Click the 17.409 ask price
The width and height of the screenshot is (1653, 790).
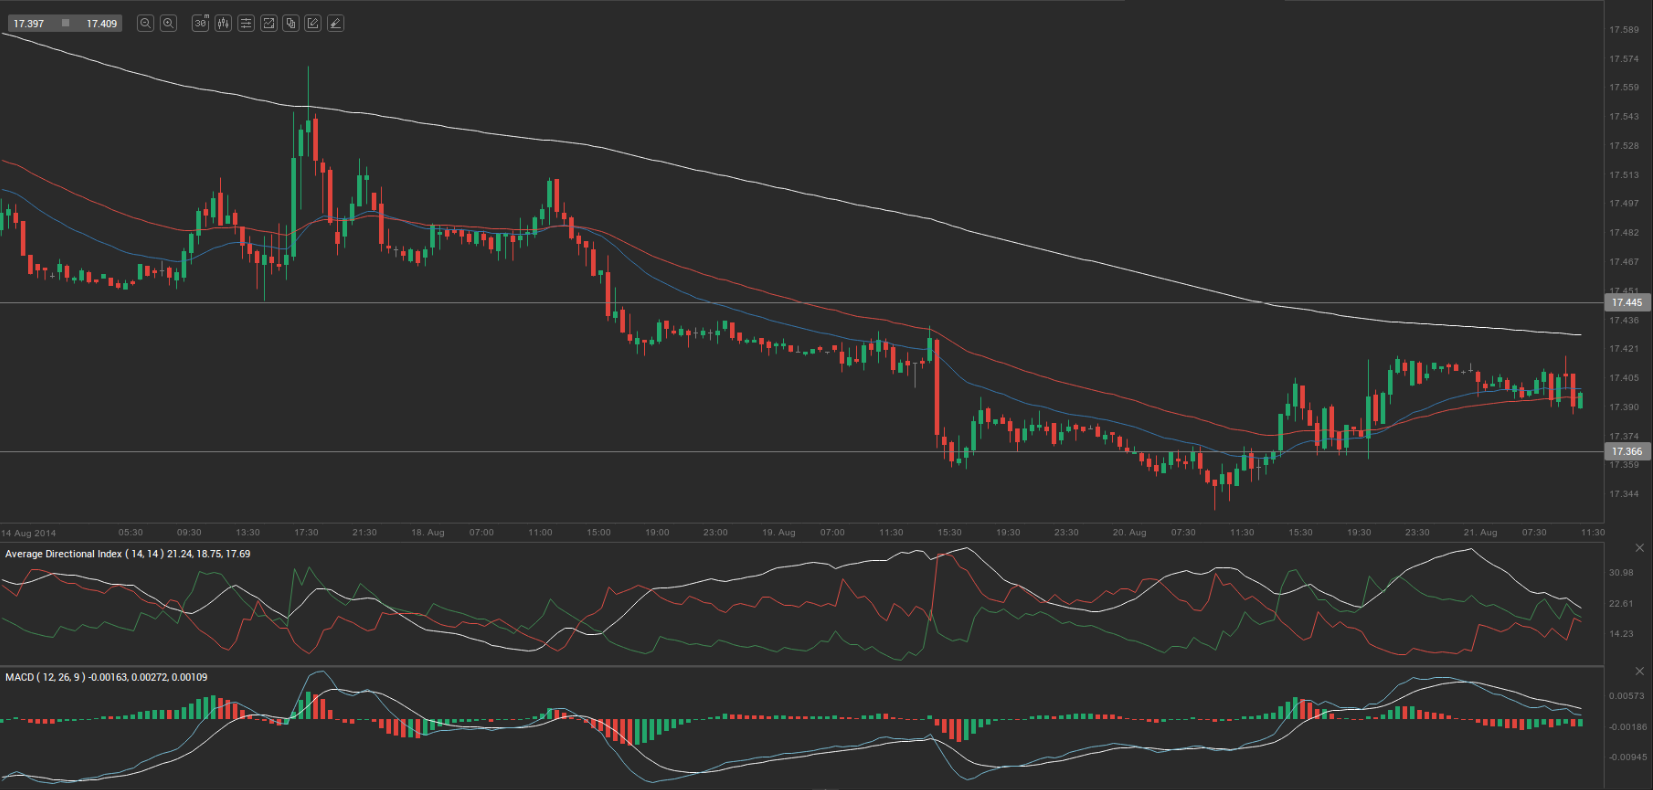[101, 23]
